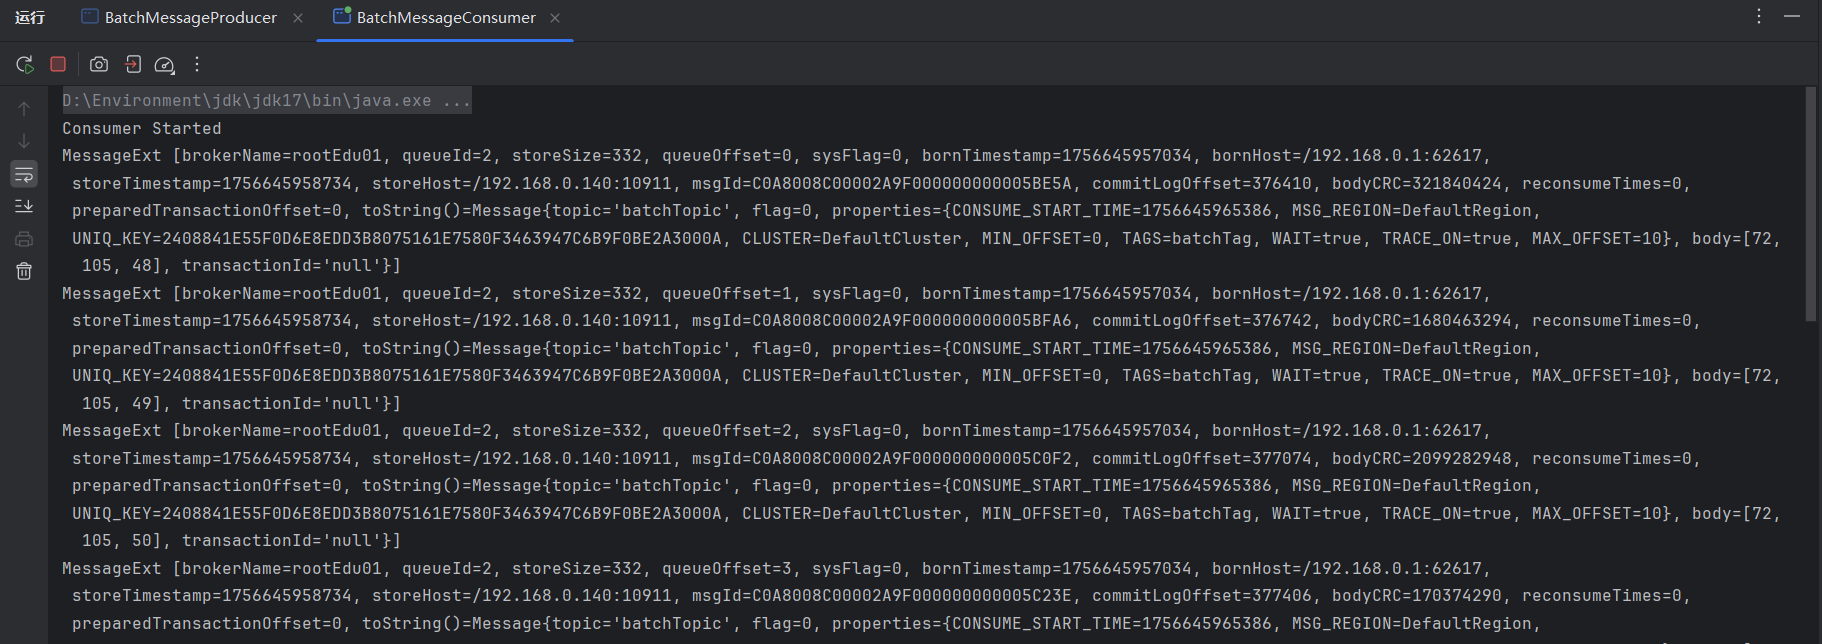Select the BatchMessageConsumer tab

click(445, 18)
